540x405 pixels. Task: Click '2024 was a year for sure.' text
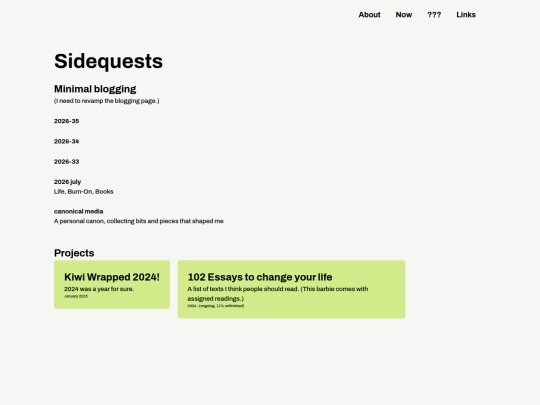(x=99, y=289)
